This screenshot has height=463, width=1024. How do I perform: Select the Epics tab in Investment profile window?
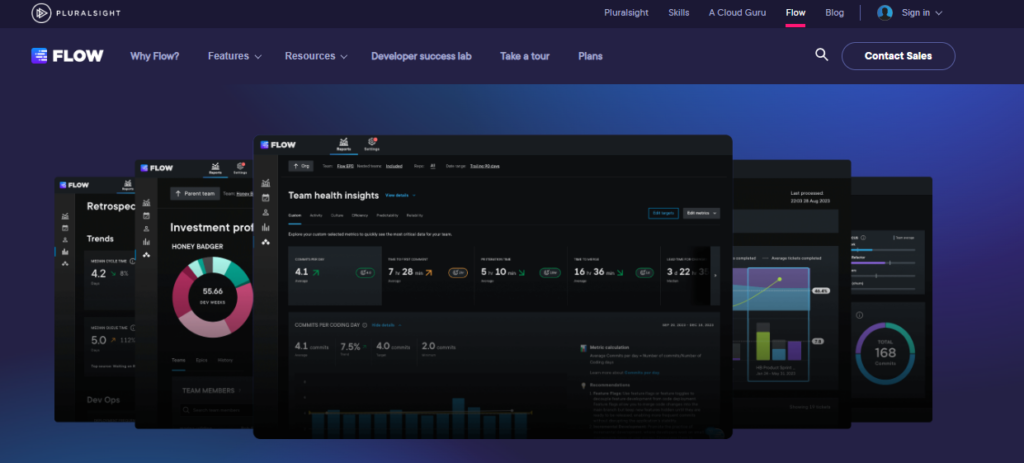point(202,360)
